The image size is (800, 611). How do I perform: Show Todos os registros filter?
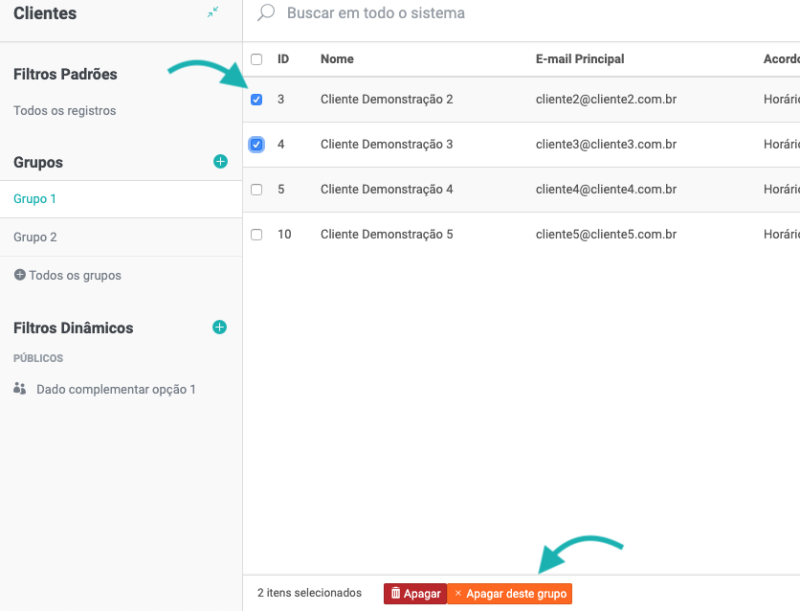[x=65, y=111]
